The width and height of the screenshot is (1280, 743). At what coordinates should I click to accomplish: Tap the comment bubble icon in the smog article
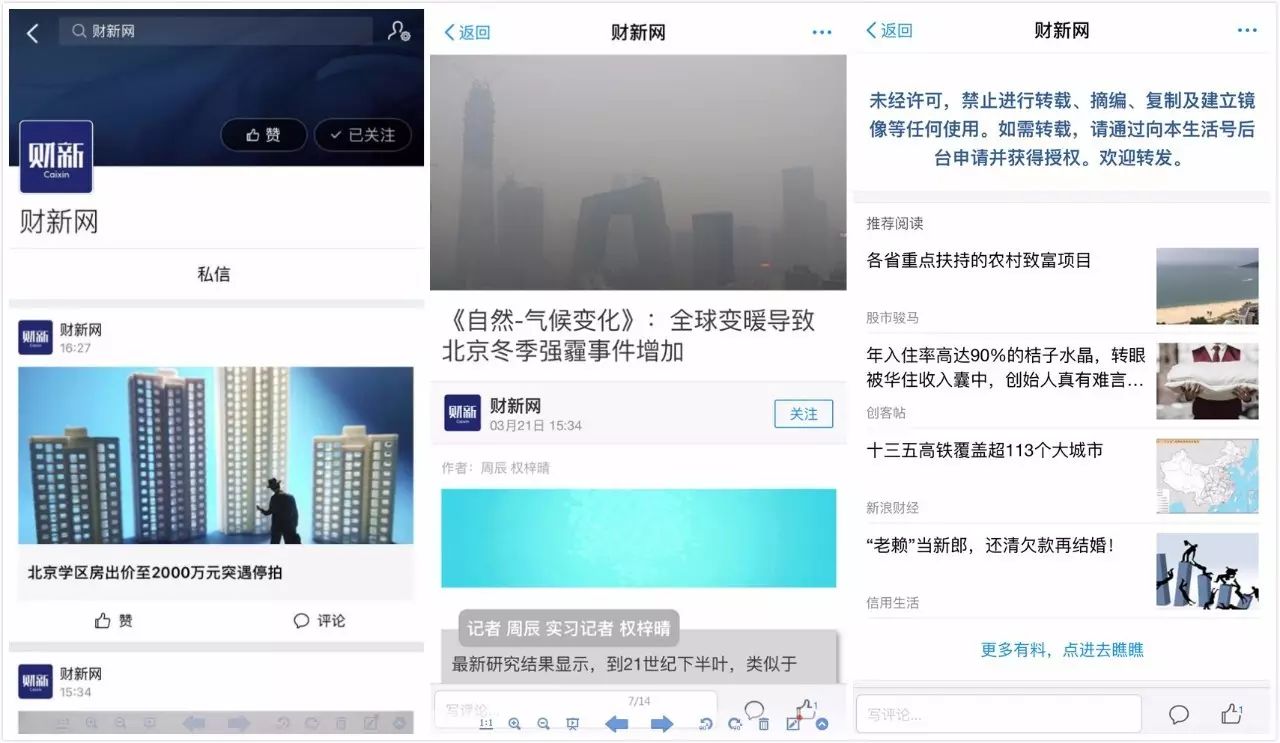point(755,709)
